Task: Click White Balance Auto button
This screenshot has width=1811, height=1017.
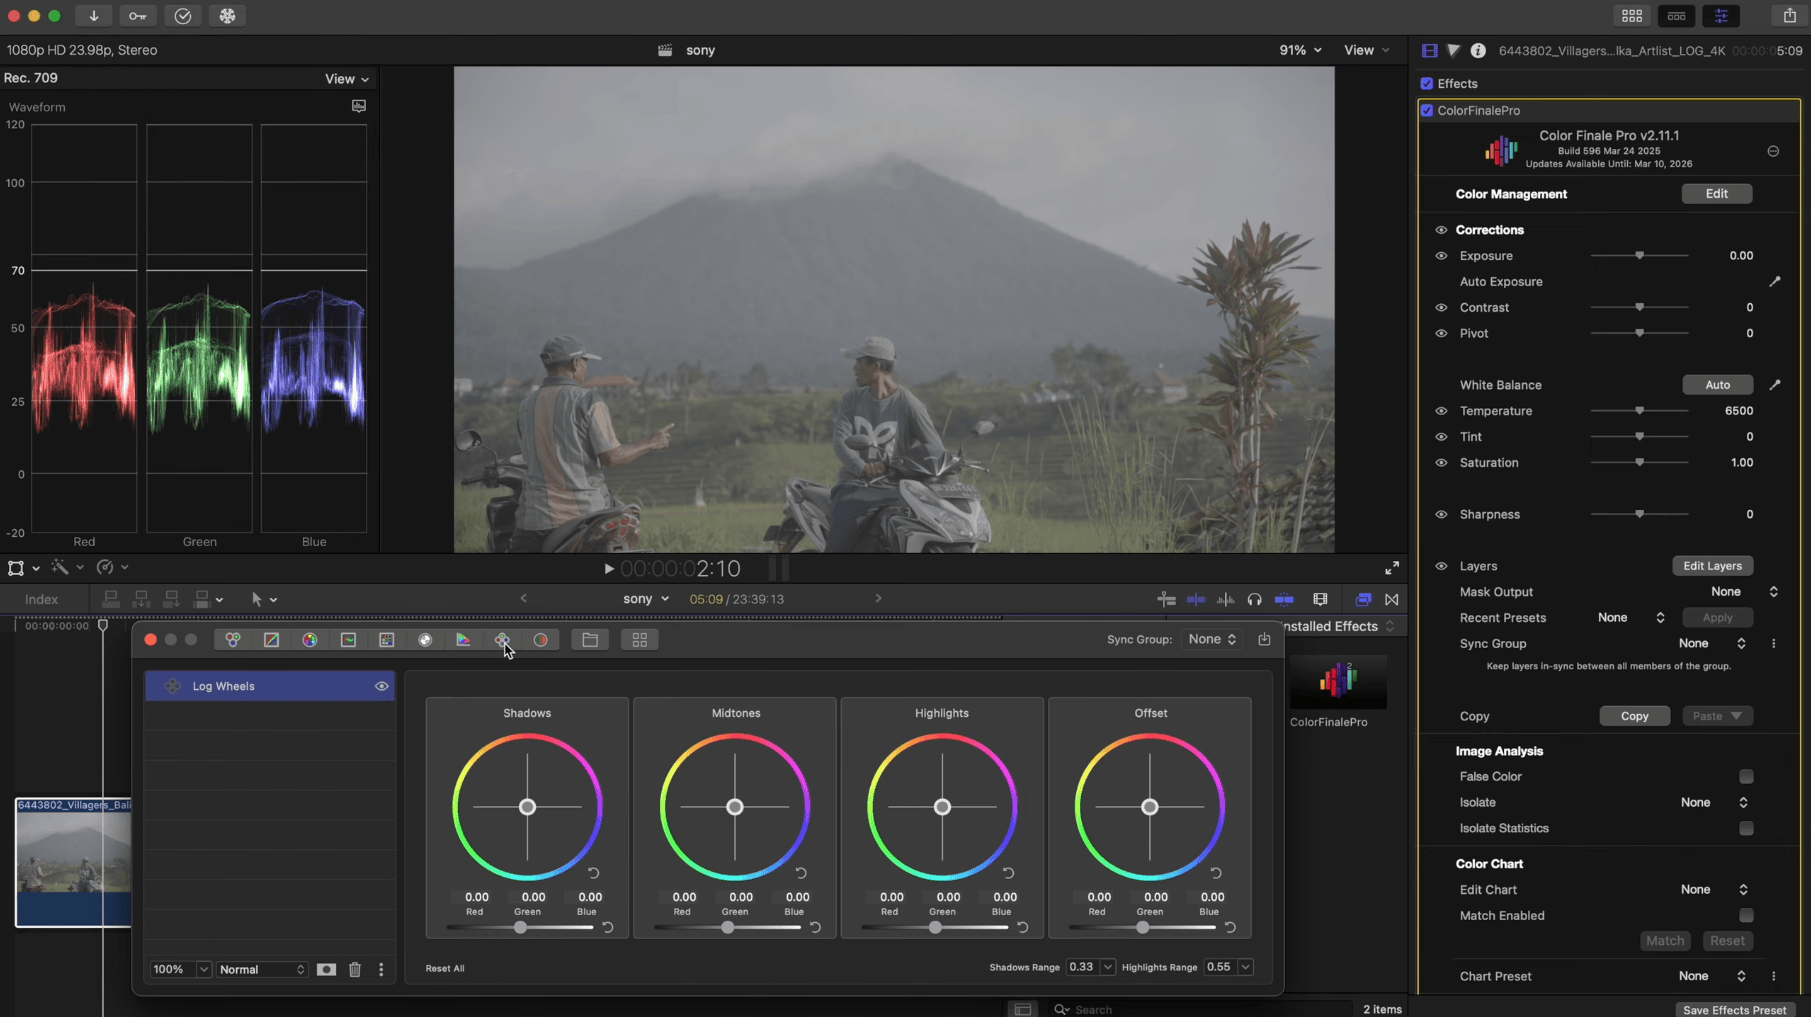Action: (1717, 385)
